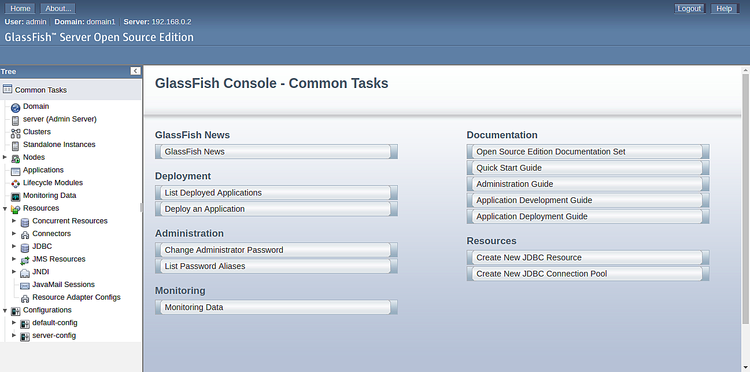The image size is (750, 372).
Task: Click the main panel vertical scrollbar
Action: 745,198
